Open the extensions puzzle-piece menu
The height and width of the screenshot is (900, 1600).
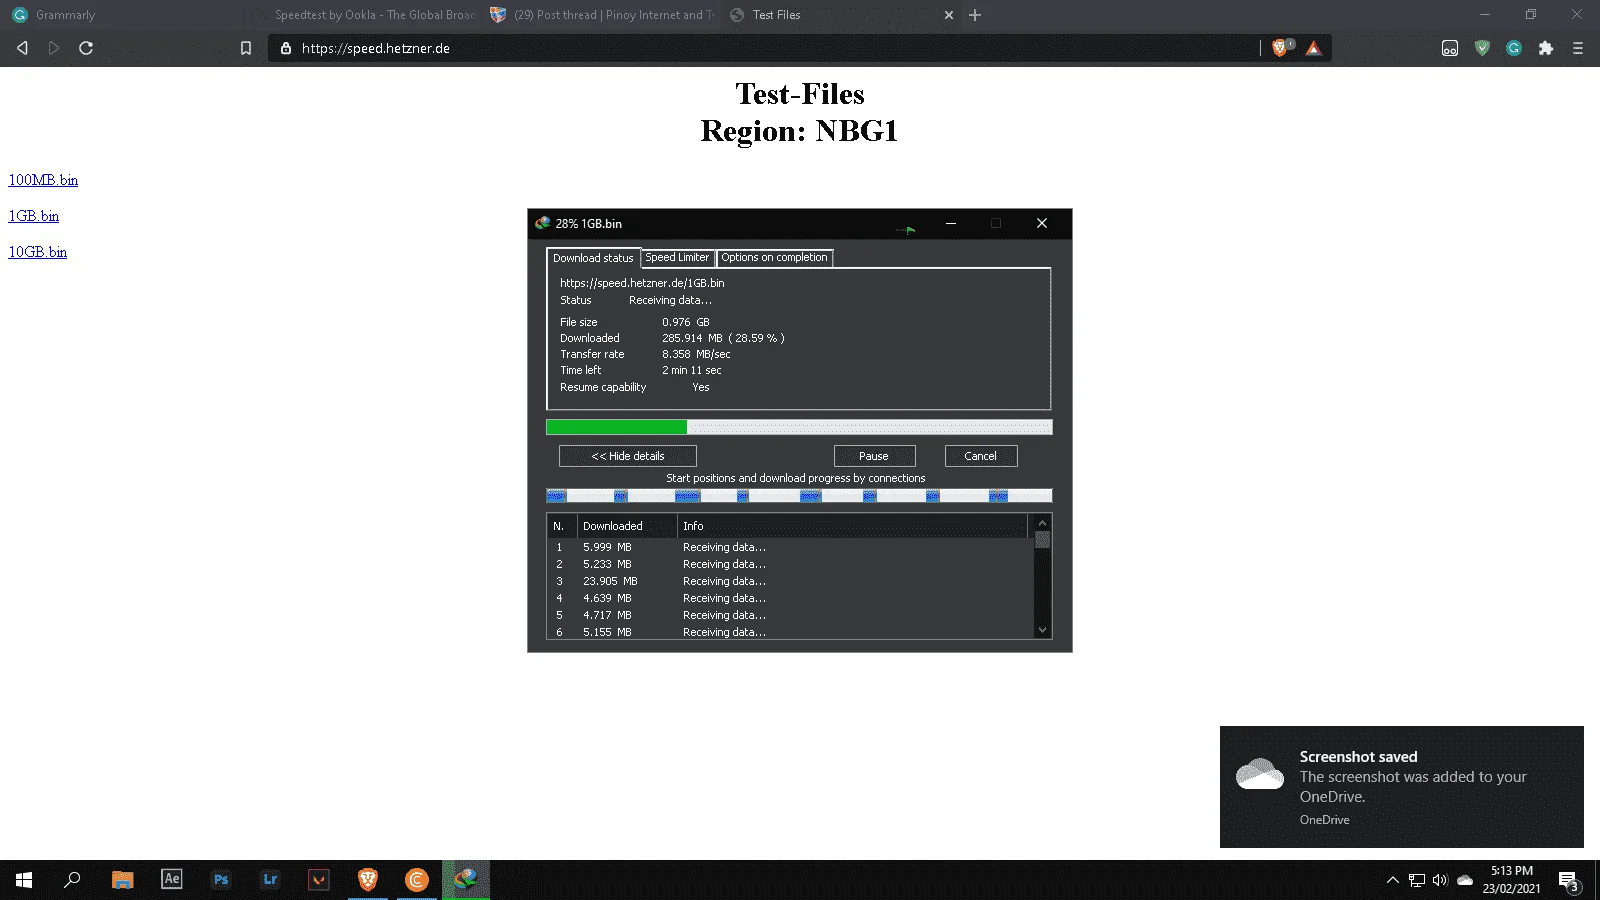coord(1546,48)
